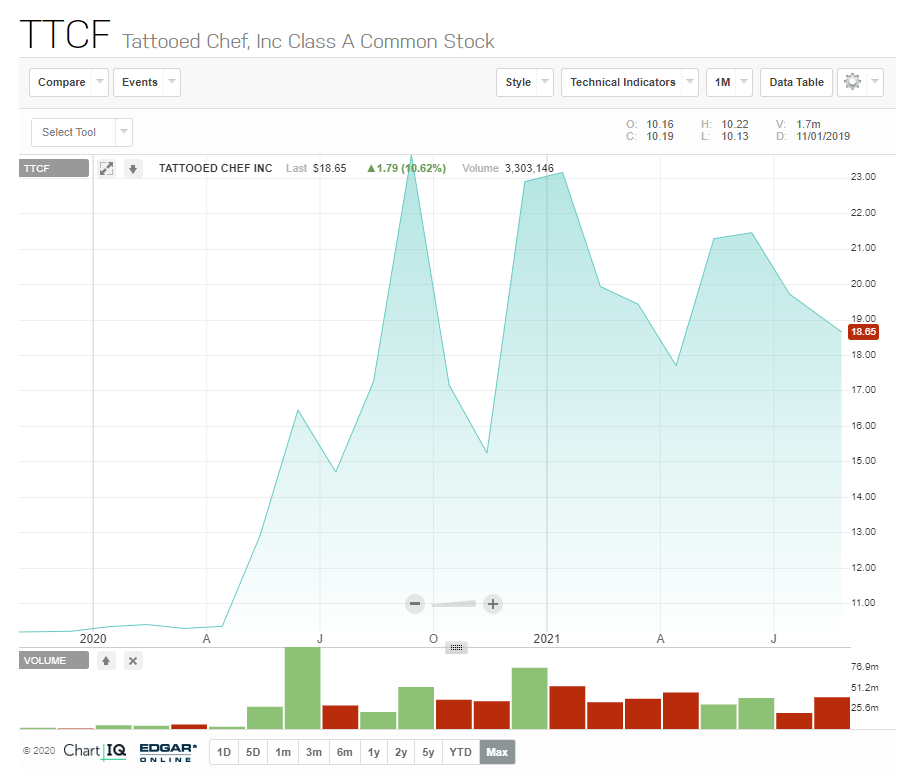Toggle full-screen expand icon on chart
917x782 pixels.
106,168
